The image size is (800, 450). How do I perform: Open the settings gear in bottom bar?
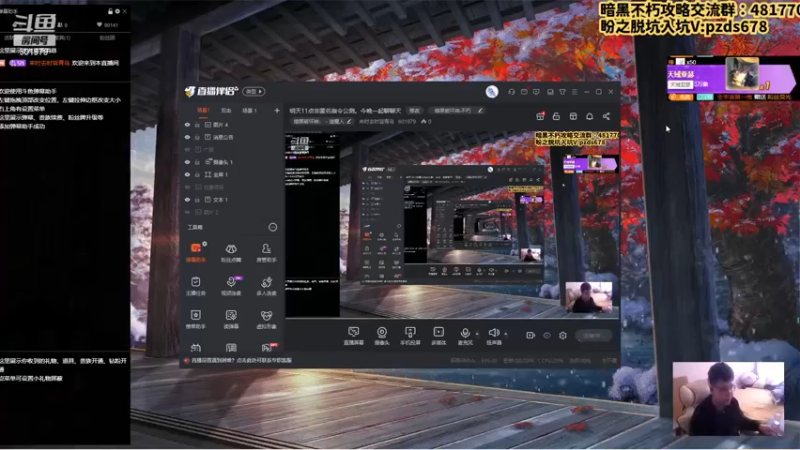coord(563,335)
